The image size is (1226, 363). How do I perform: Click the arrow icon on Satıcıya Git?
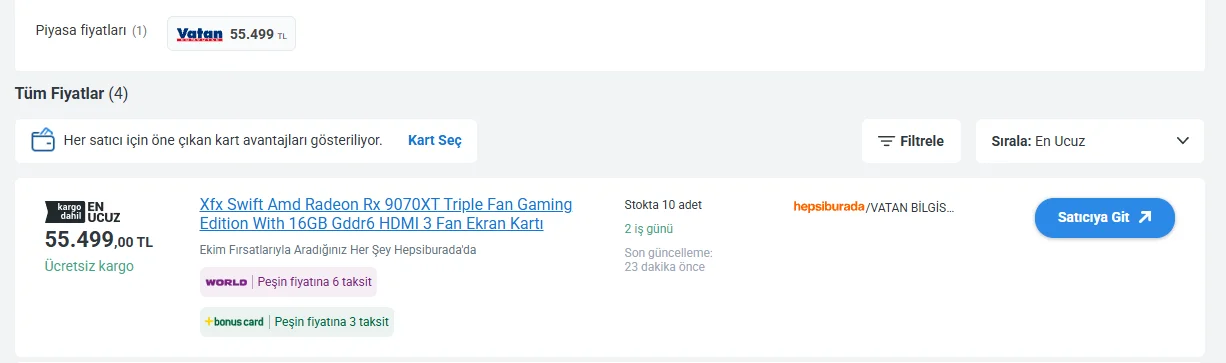pos(1145,217)
